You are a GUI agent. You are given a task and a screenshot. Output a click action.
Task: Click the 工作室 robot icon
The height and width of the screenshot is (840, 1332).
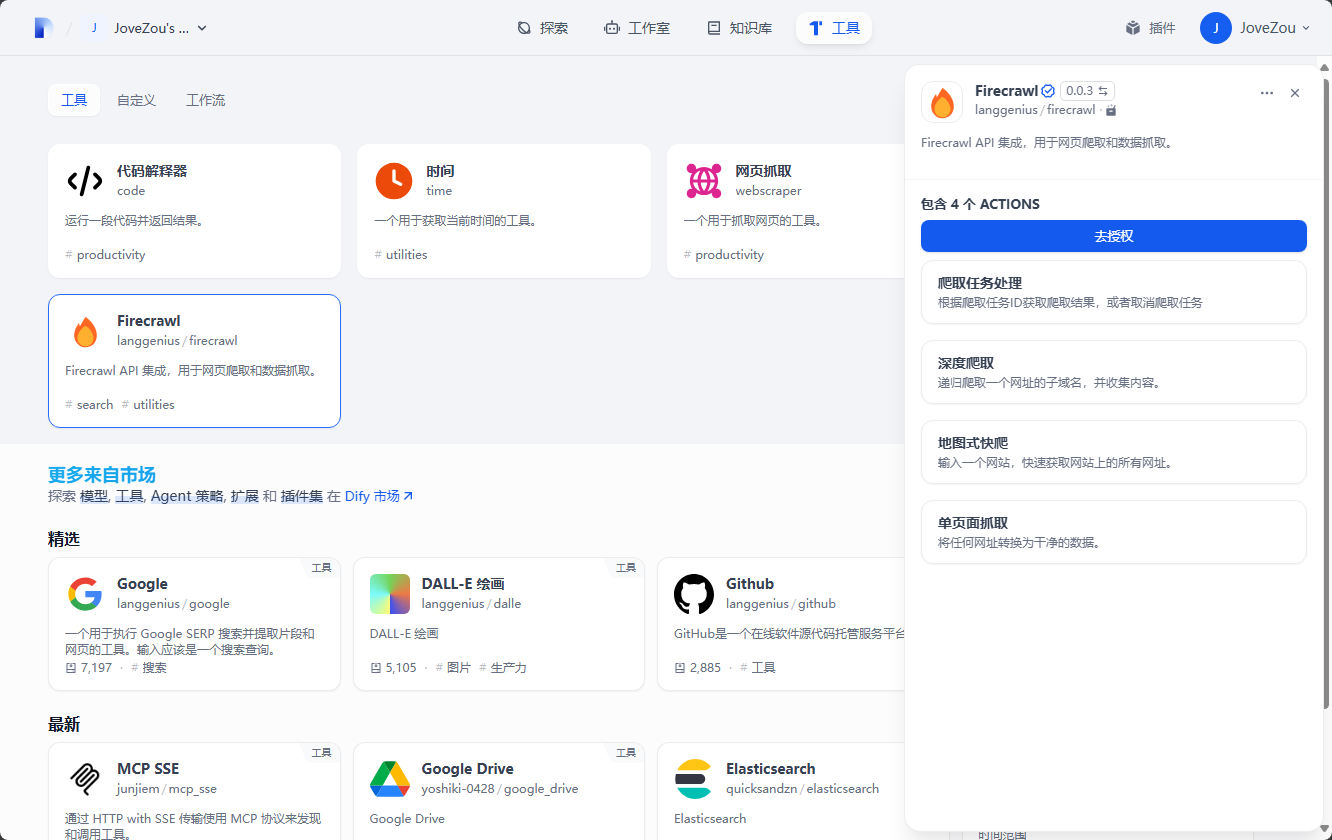click(612, 28)
